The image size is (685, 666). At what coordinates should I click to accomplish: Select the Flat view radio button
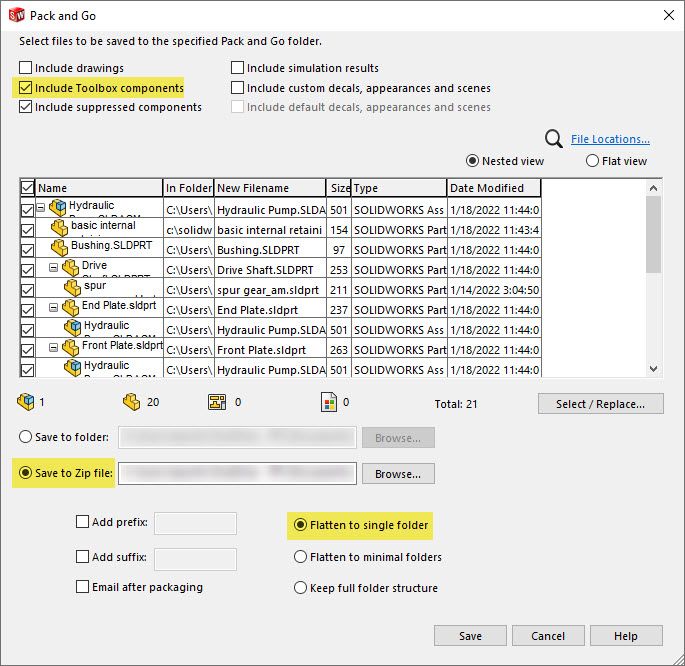tap(592, 161)
